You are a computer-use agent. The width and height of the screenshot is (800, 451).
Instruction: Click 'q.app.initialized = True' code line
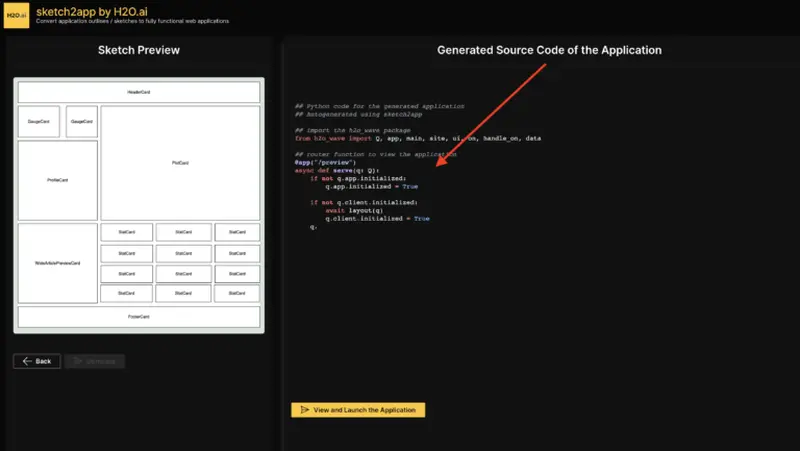pyautogui.click(x=372, y=186)
